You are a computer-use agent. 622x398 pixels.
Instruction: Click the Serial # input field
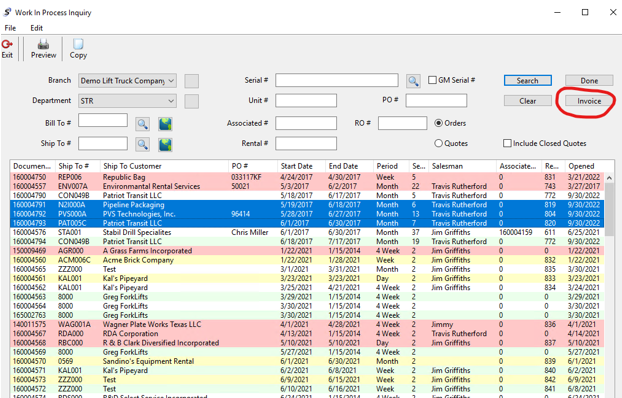point(337,80)
